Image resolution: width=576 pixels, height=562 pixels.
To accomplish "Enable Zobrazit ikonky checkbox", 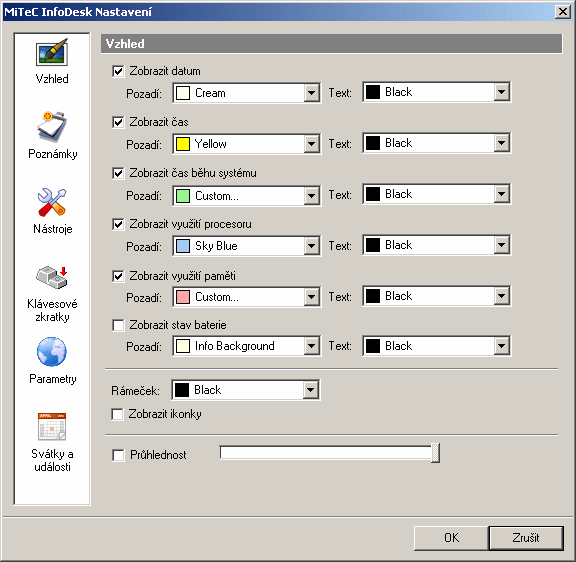I will coord(117,414).
